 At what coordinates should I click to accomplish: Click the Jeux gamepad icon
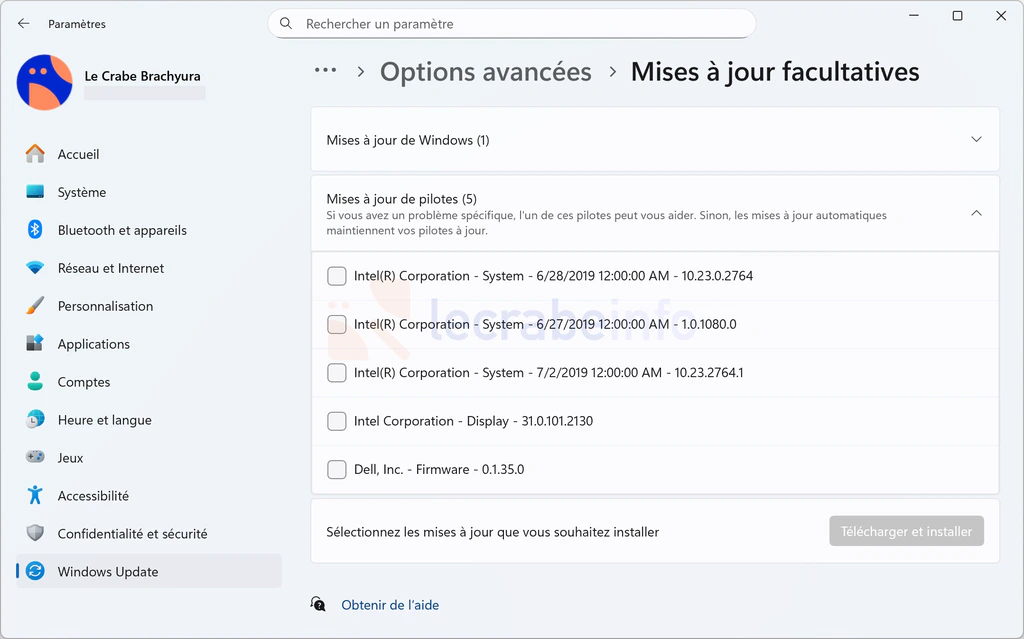[x=35, y=458]
